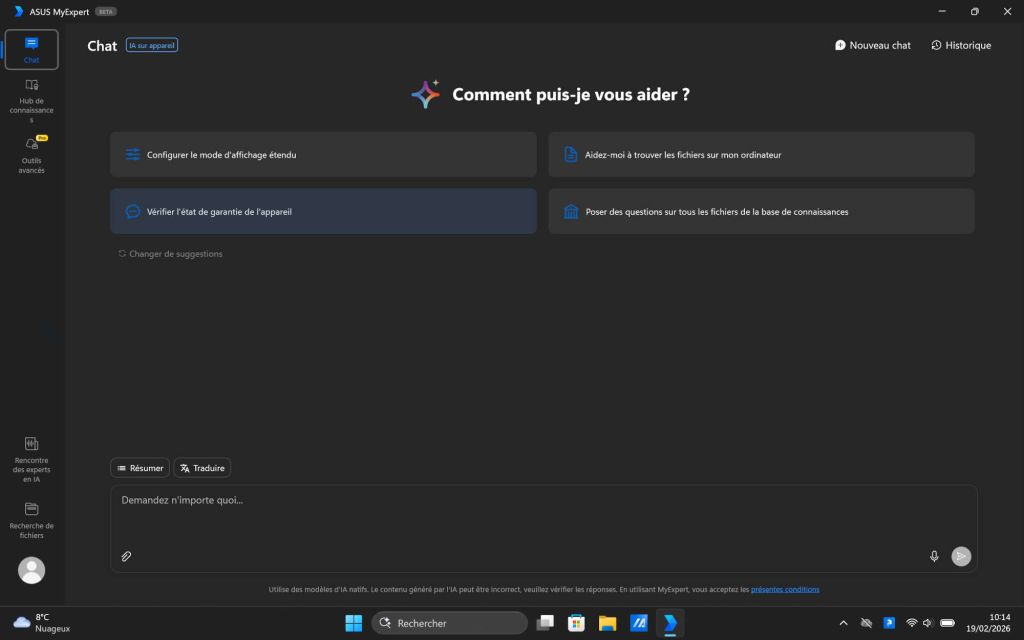Screen dimensions: 1024x640
Task: Select the 'Vérifier l'état de garantie' suggestion
Action: 322,211
